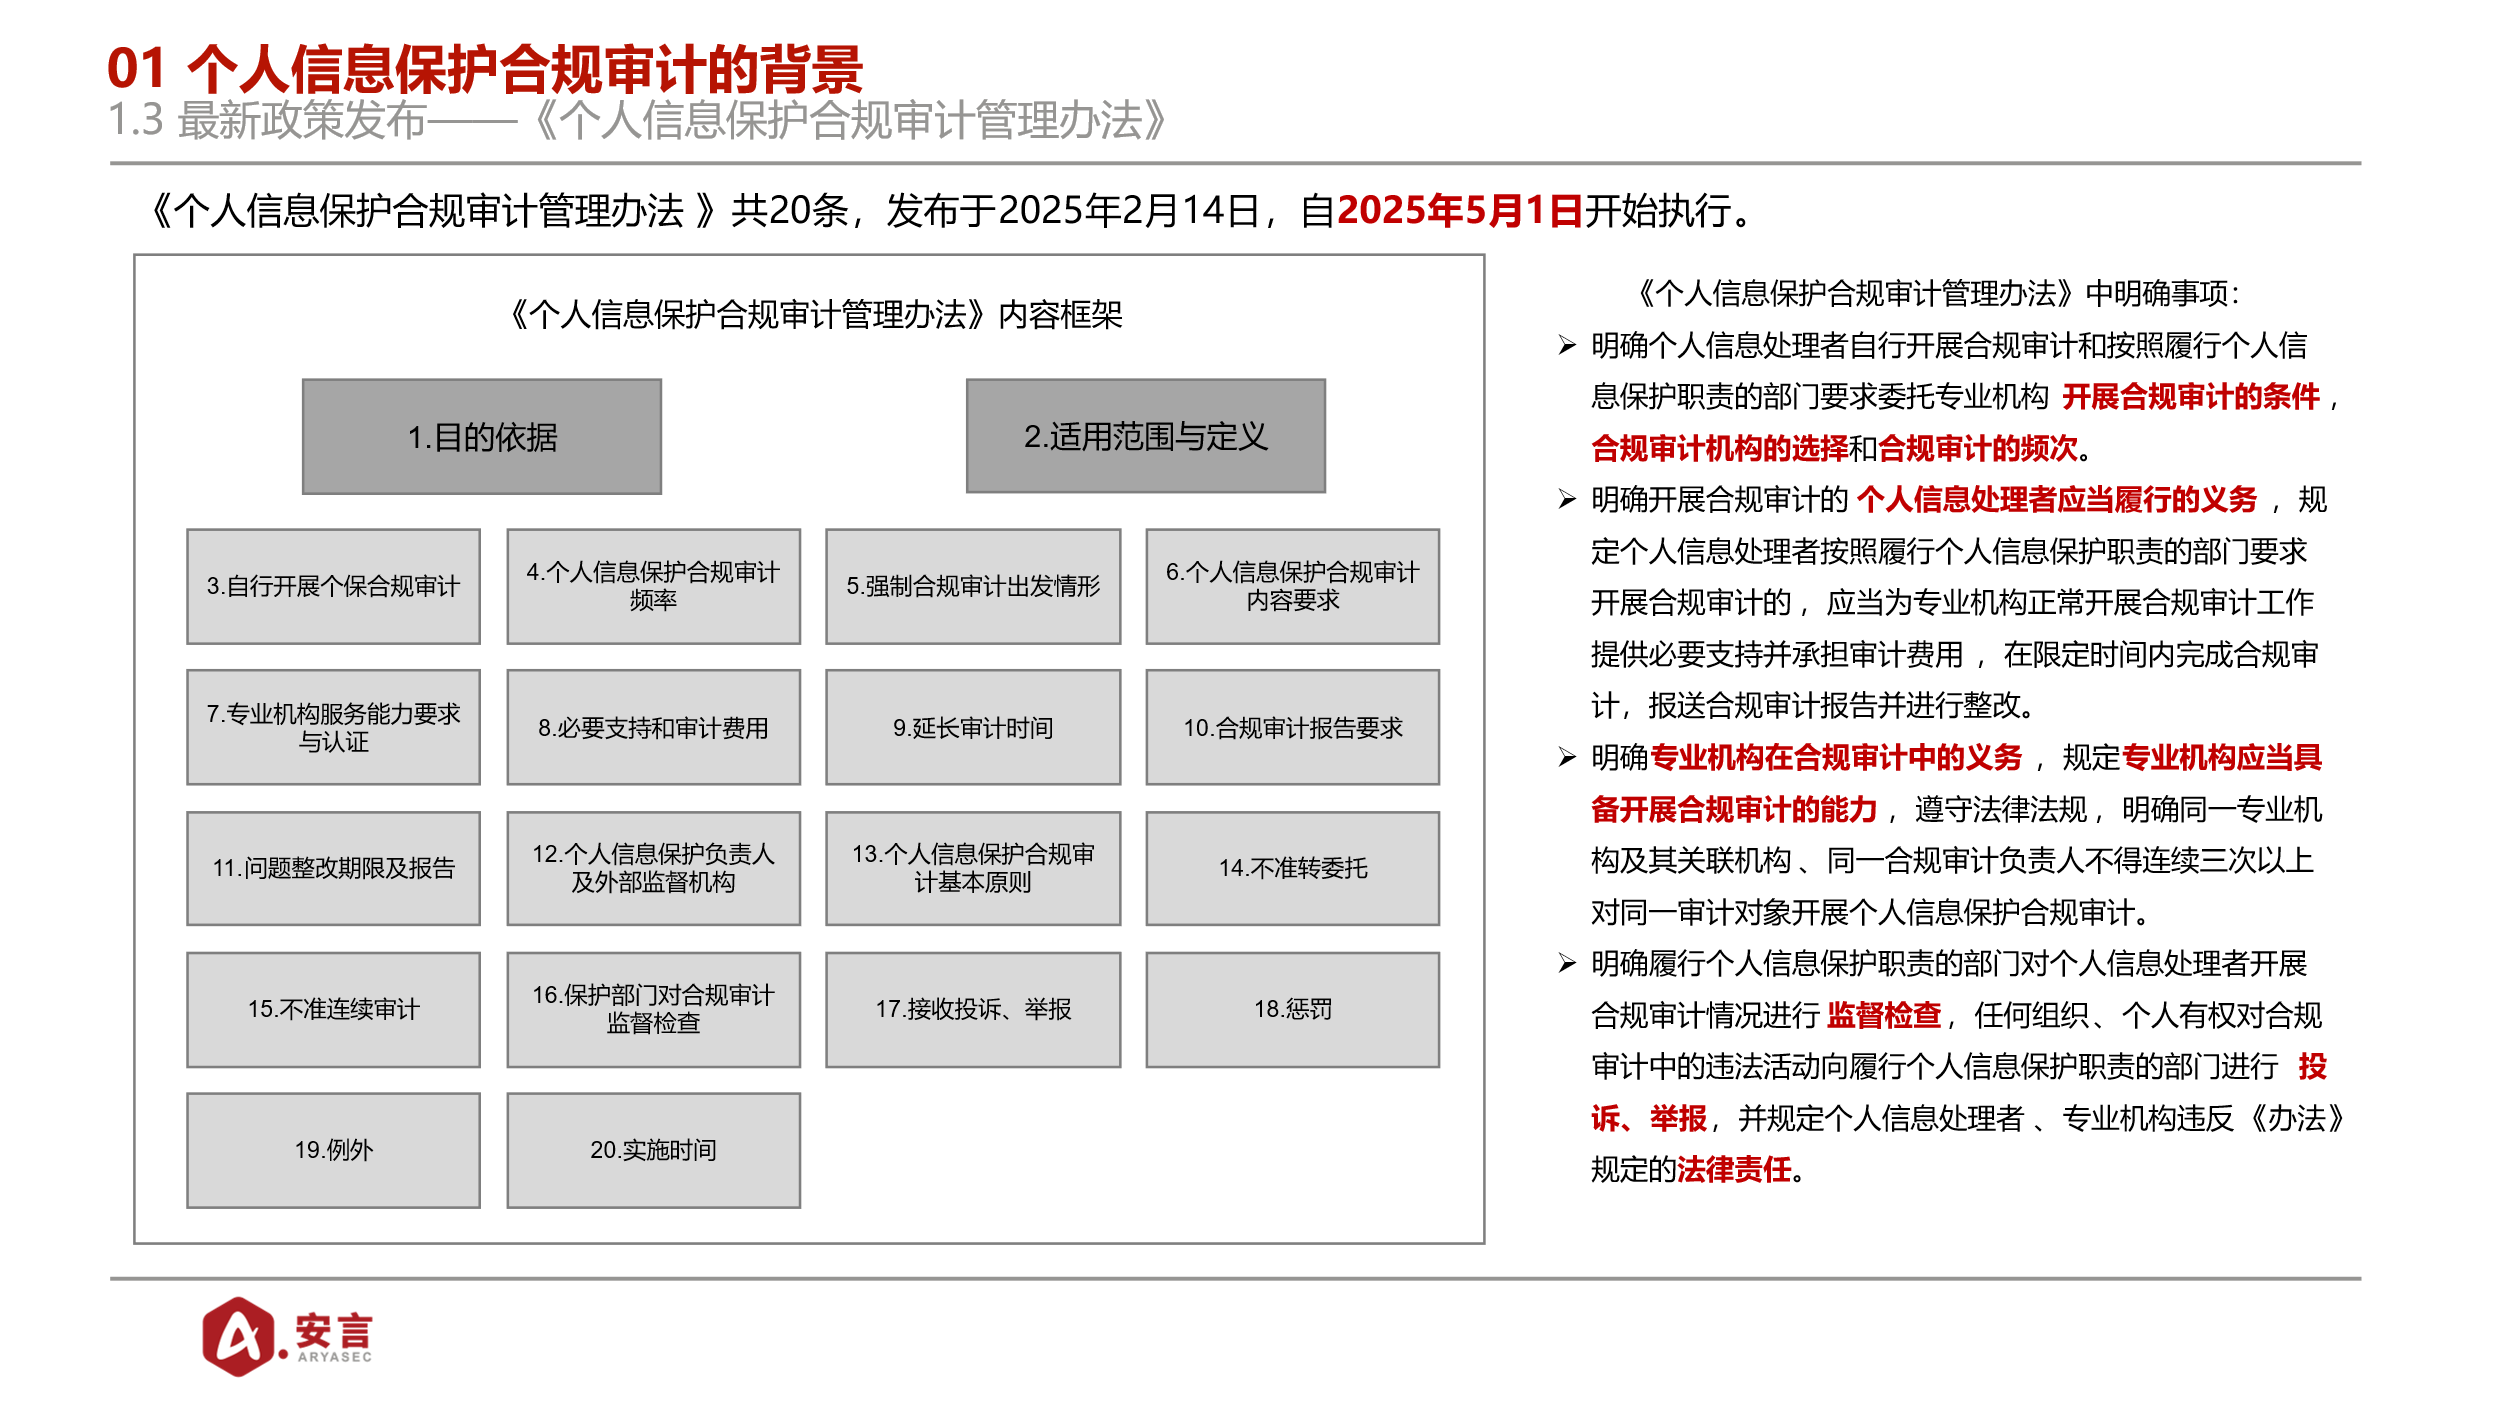Viewport: 2500px width, 1406px height.
Task: Select the 14.不准转委托 box
Action: [x=1292, y=868]
